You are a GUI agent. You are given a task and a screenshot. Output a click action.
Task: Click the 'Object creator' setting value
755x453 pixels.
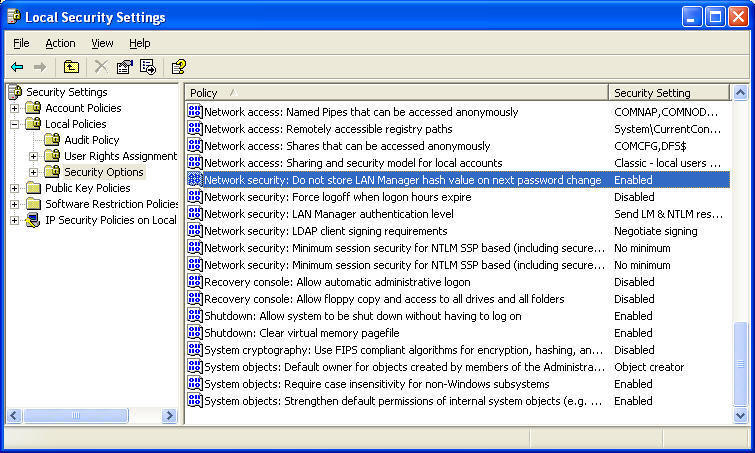[649, 367]
